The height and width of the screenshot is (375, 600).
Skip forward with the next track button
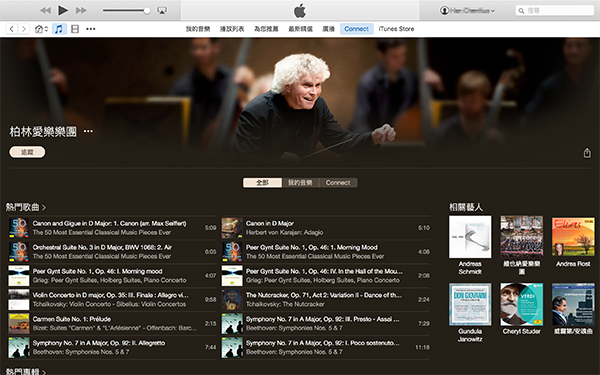point(81,10)
